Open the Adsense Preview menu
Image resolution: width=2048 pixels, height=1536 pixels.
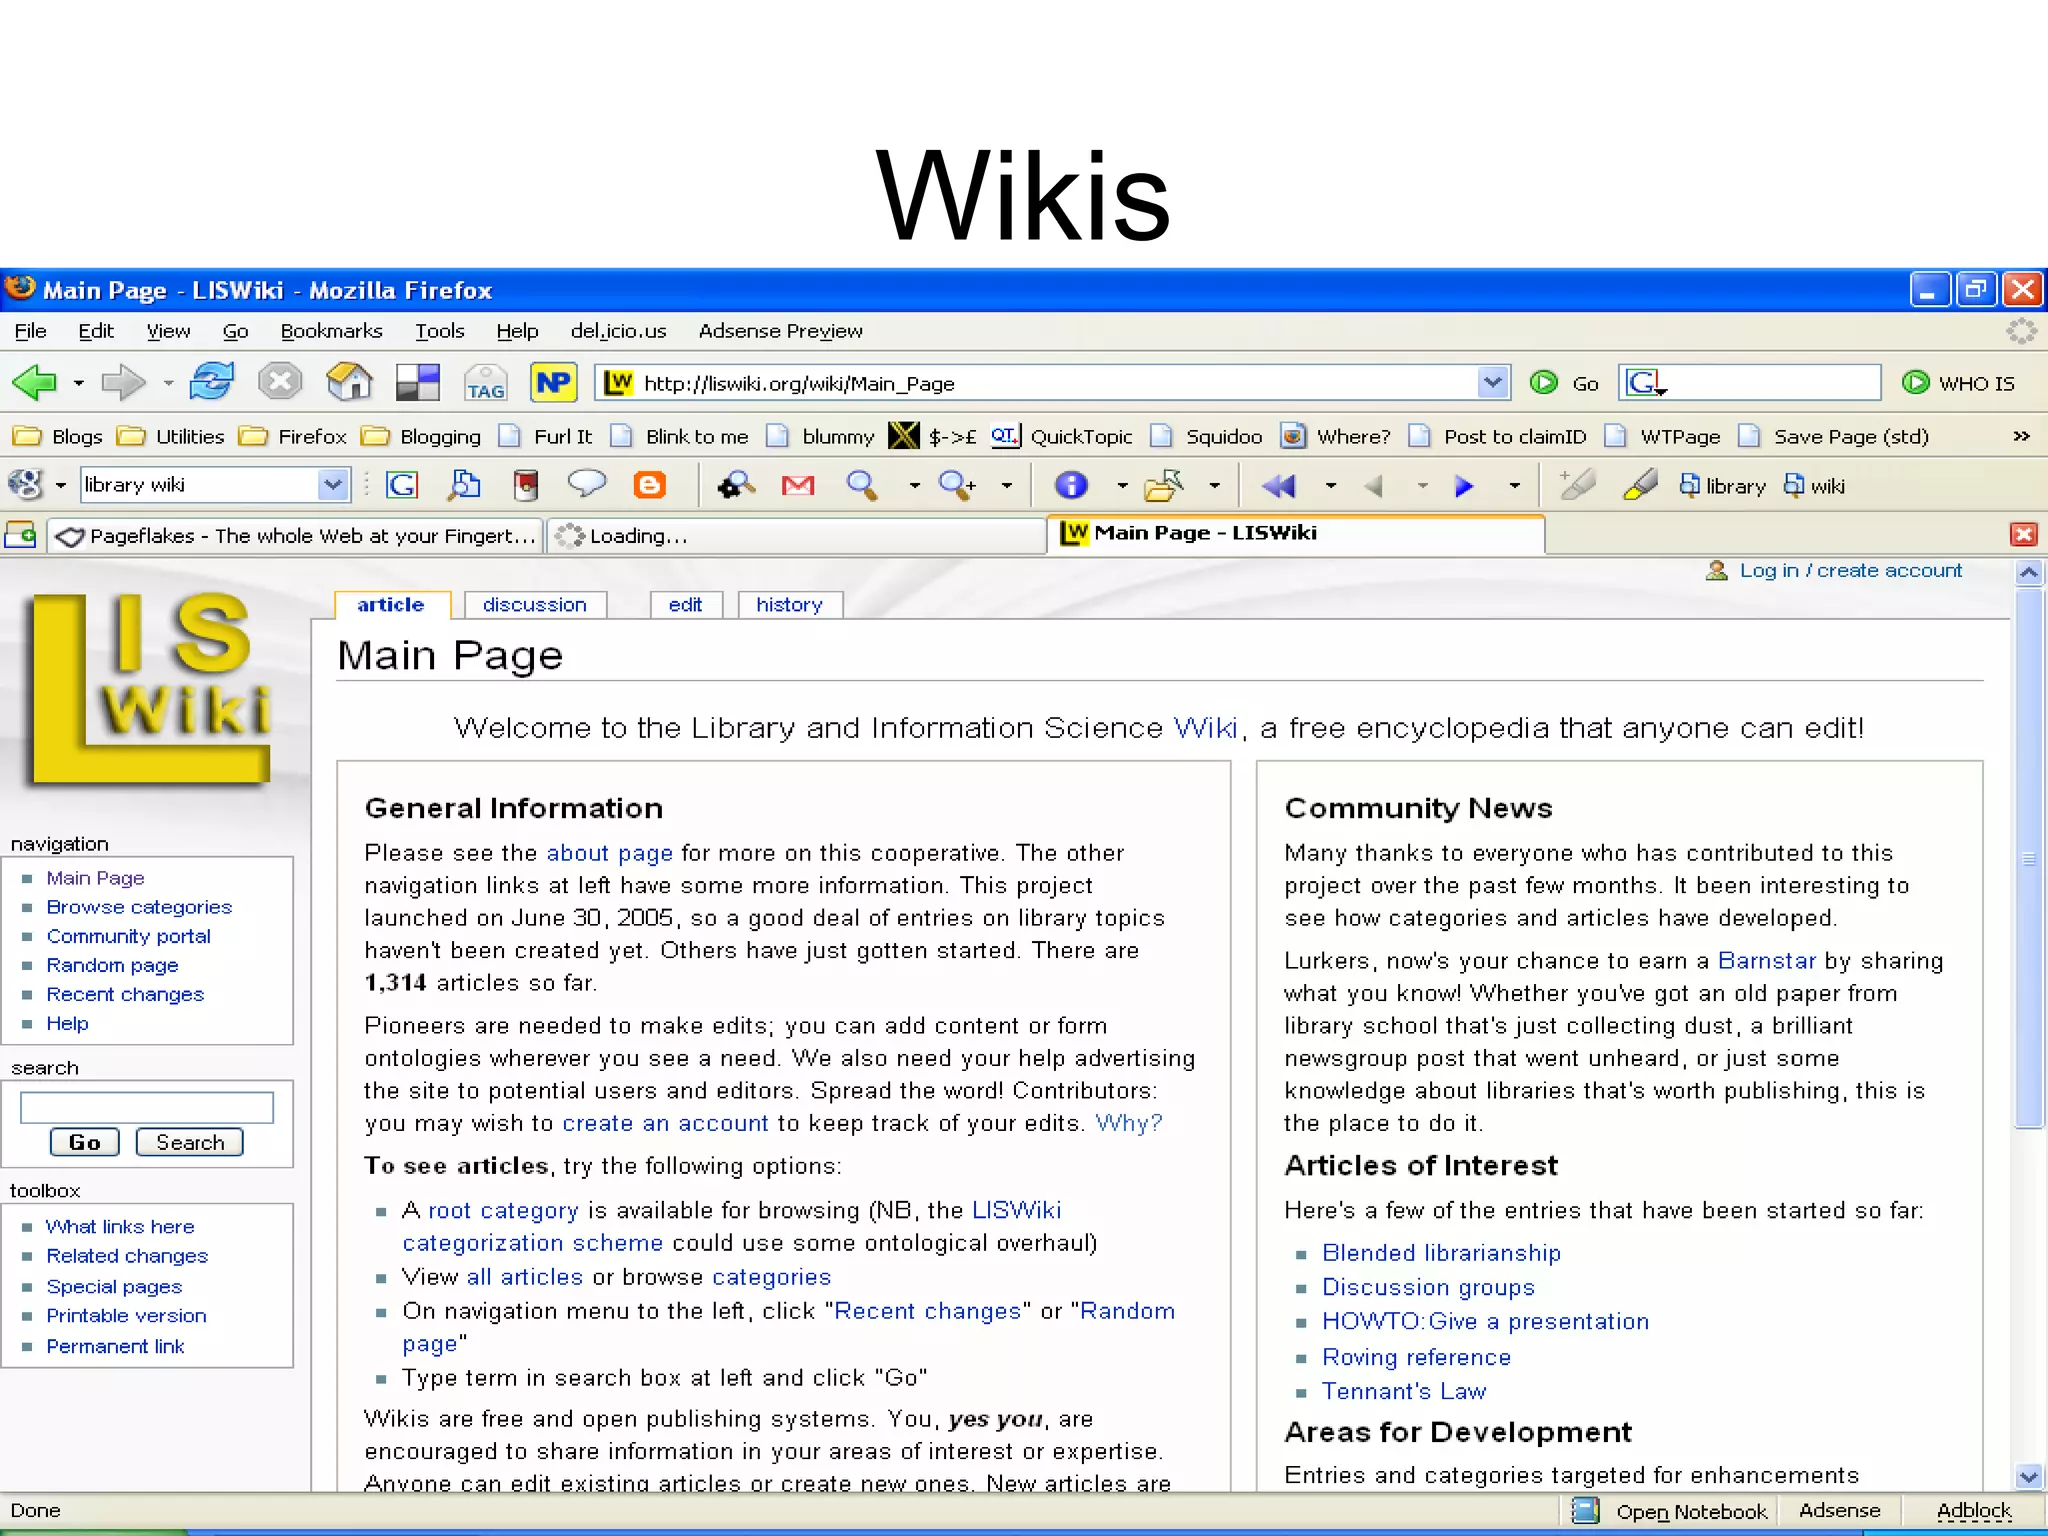(x=780, y=331)
